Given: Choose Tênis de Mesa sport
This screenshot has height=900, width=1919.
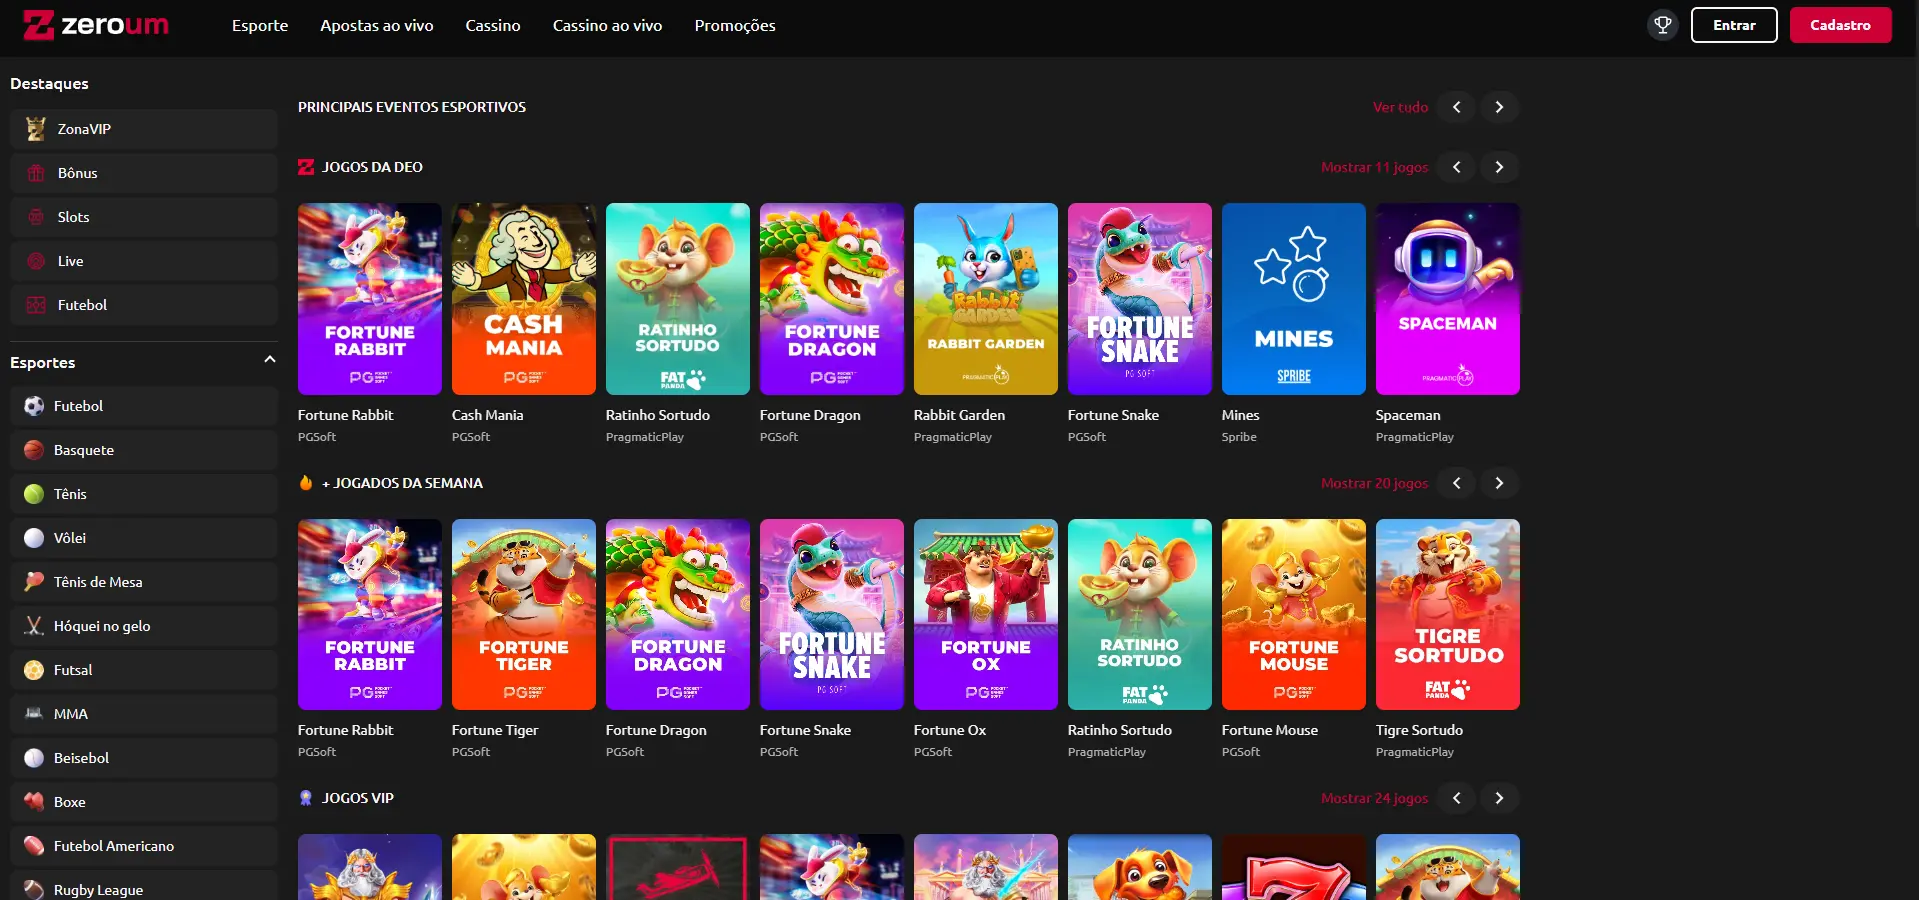Looking at the screenshot, I should [144, 582].
